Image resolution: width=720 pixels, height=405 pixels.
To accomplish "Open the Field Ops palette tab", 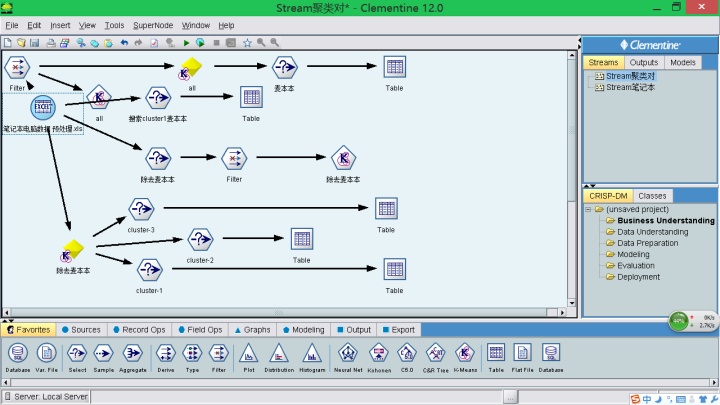I will [200, 330].
